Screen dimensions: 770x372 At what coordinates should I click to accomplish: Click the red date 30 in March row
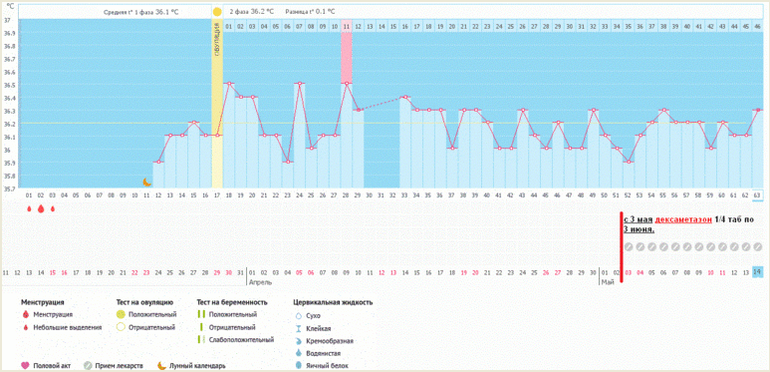229,272
